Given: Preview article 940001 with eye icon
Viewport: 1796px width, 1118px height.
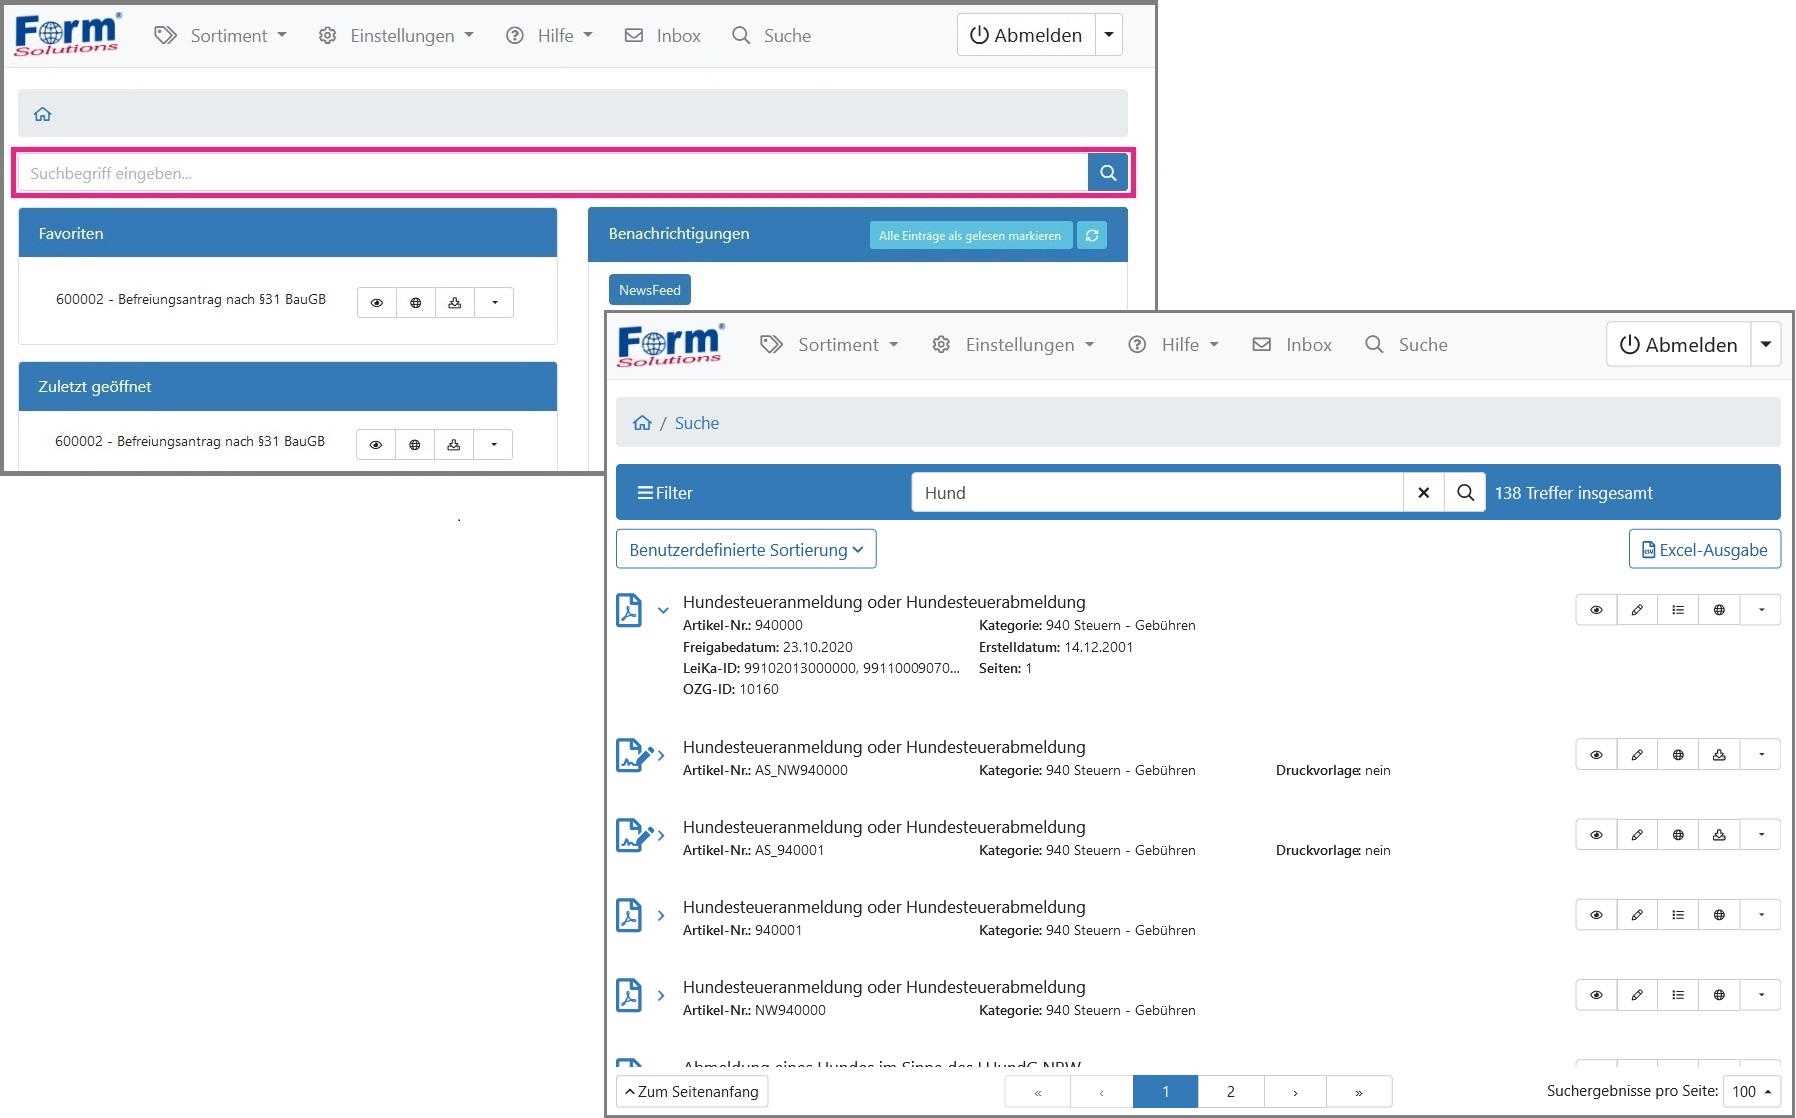Looking at the screenshot, I should (x=1596, y=915).
